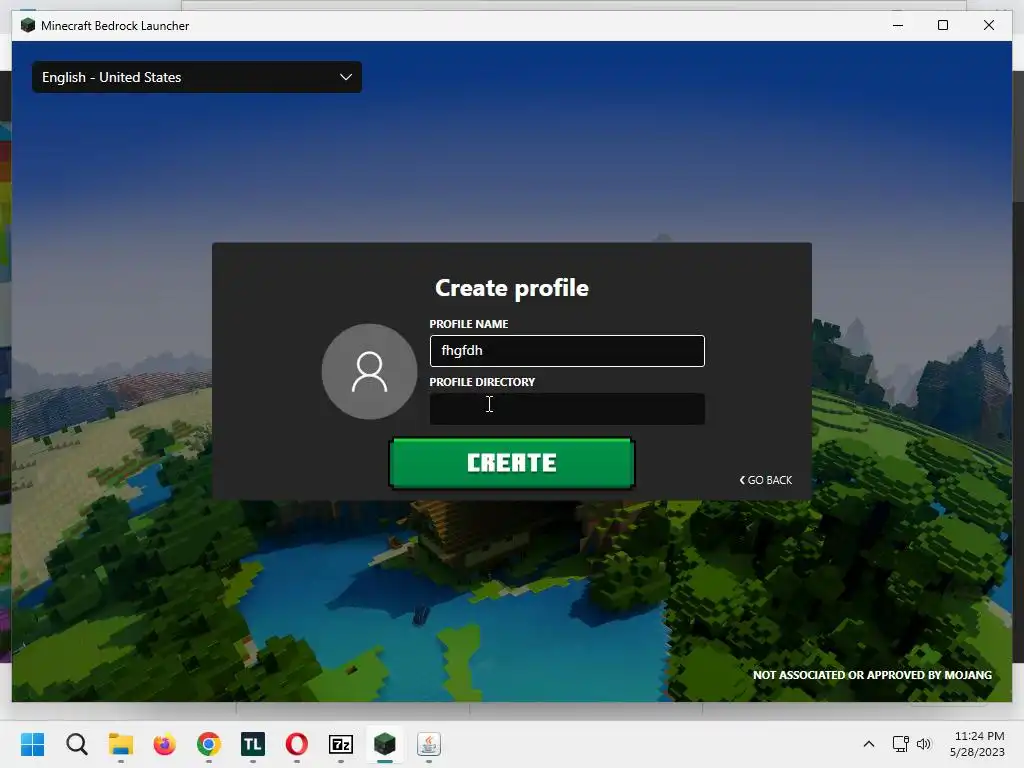Click the profile avatar placeholder icon

[370, 372]
